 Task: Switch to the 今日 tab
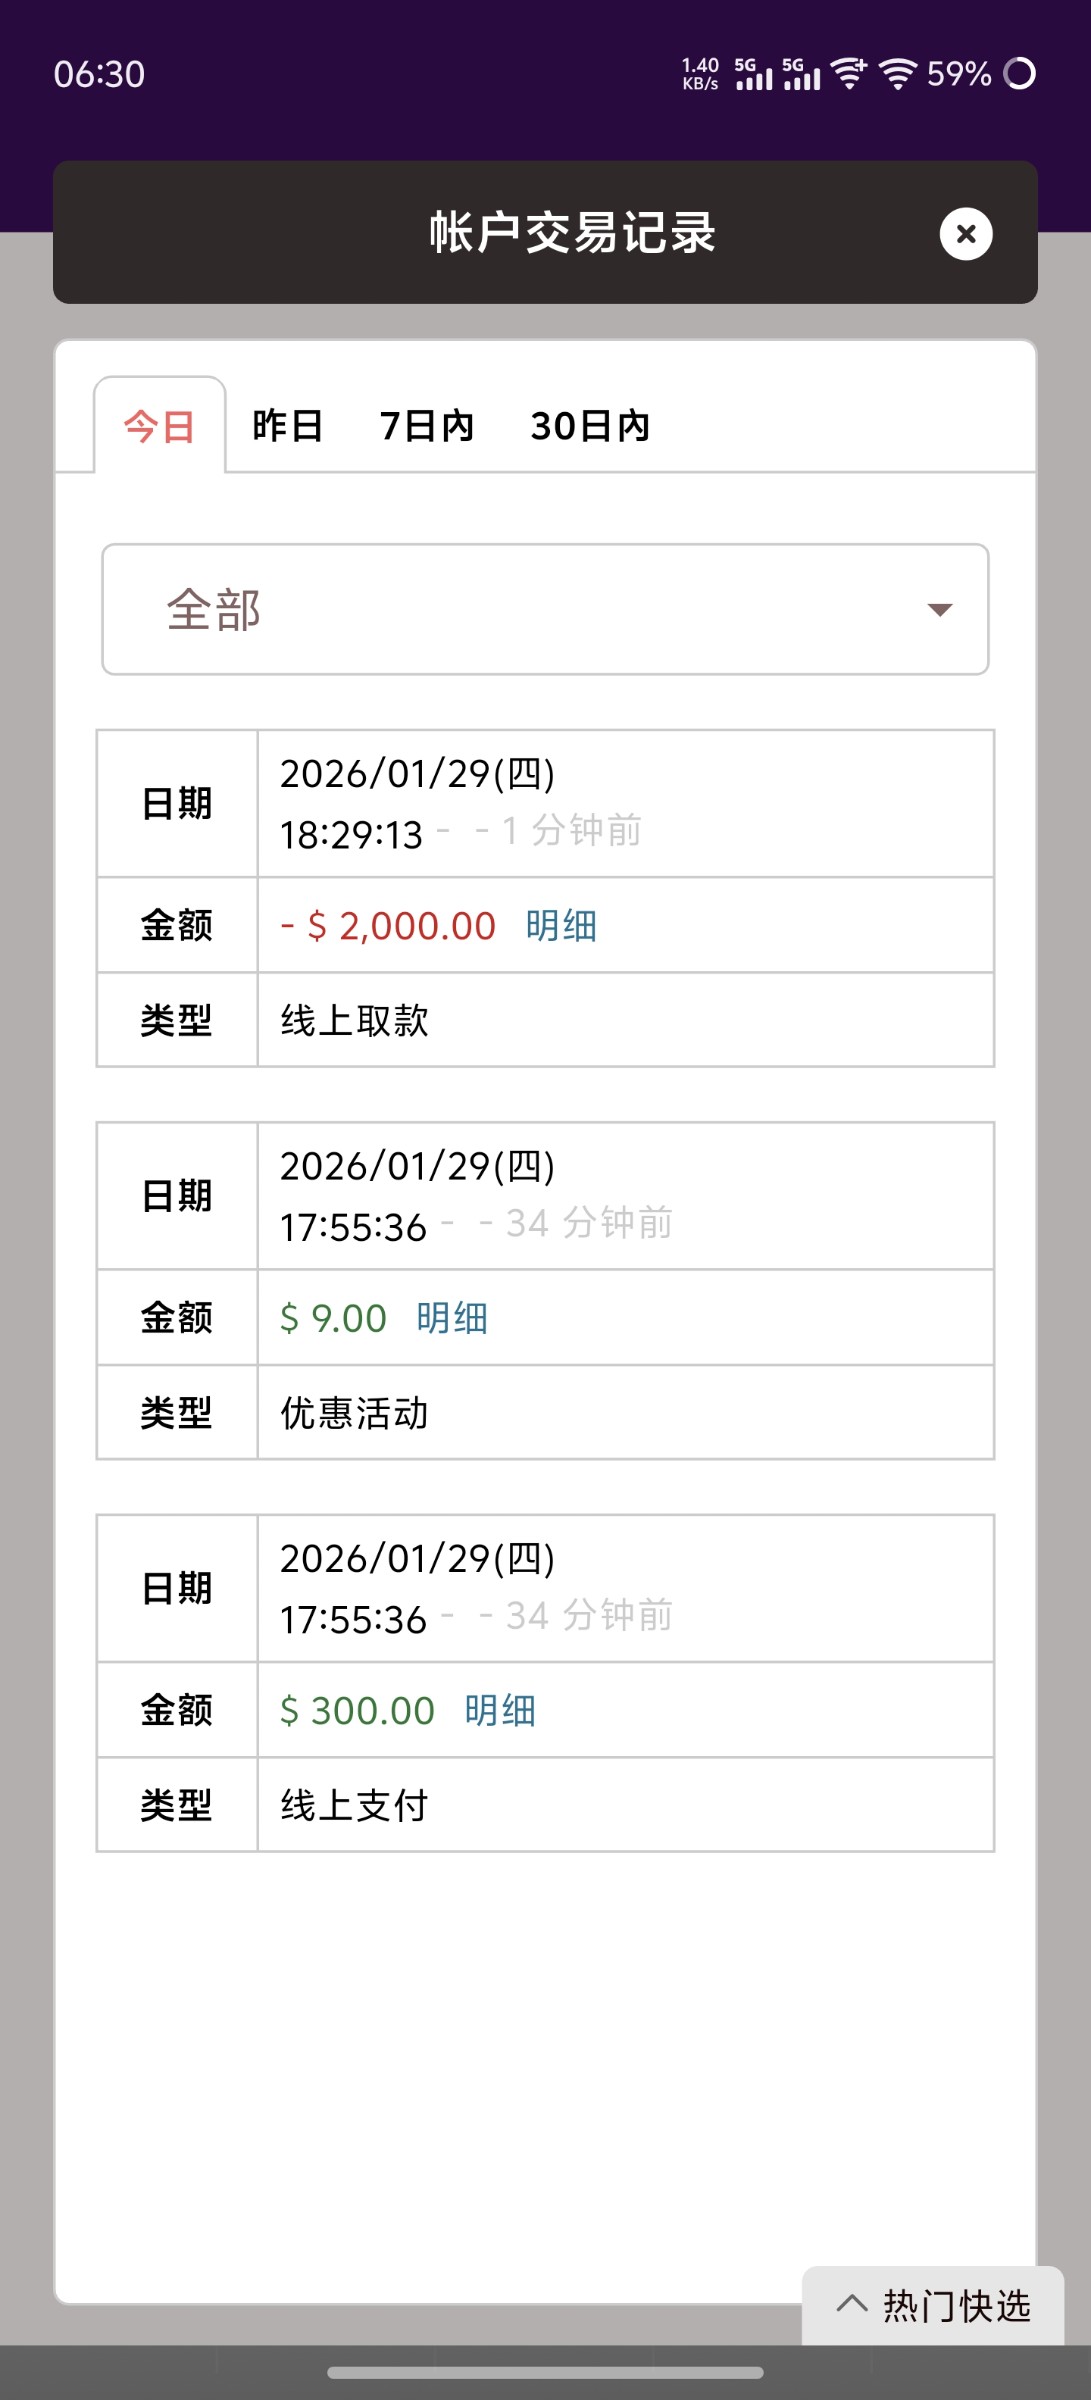[160, 427]
